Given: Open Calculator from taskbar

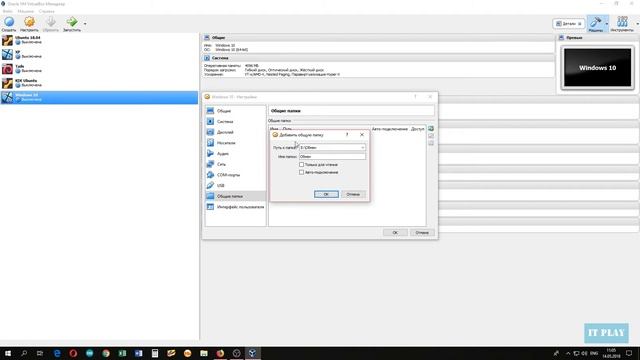Looking at the screenshot, I should coord(155,353).
